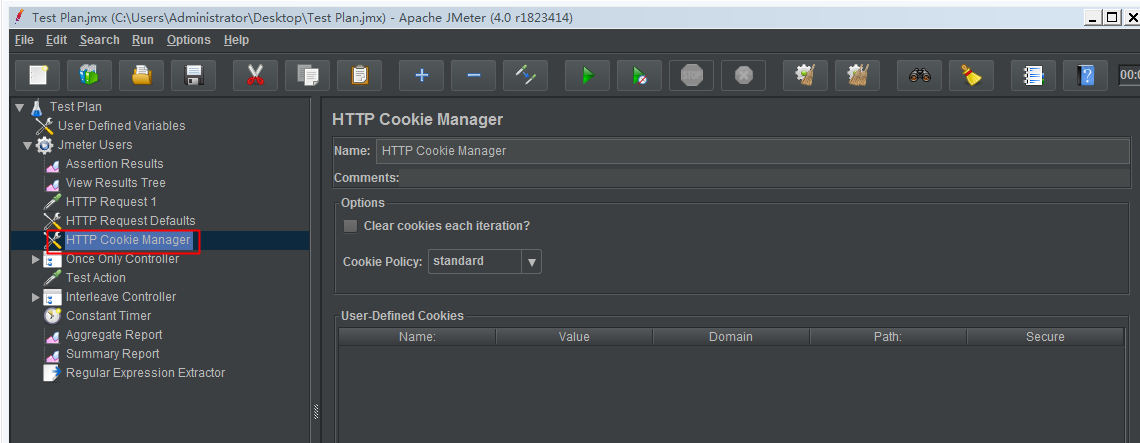1140x443 pixels.
Task: Open the Edit menu
Action: point(56,40)
